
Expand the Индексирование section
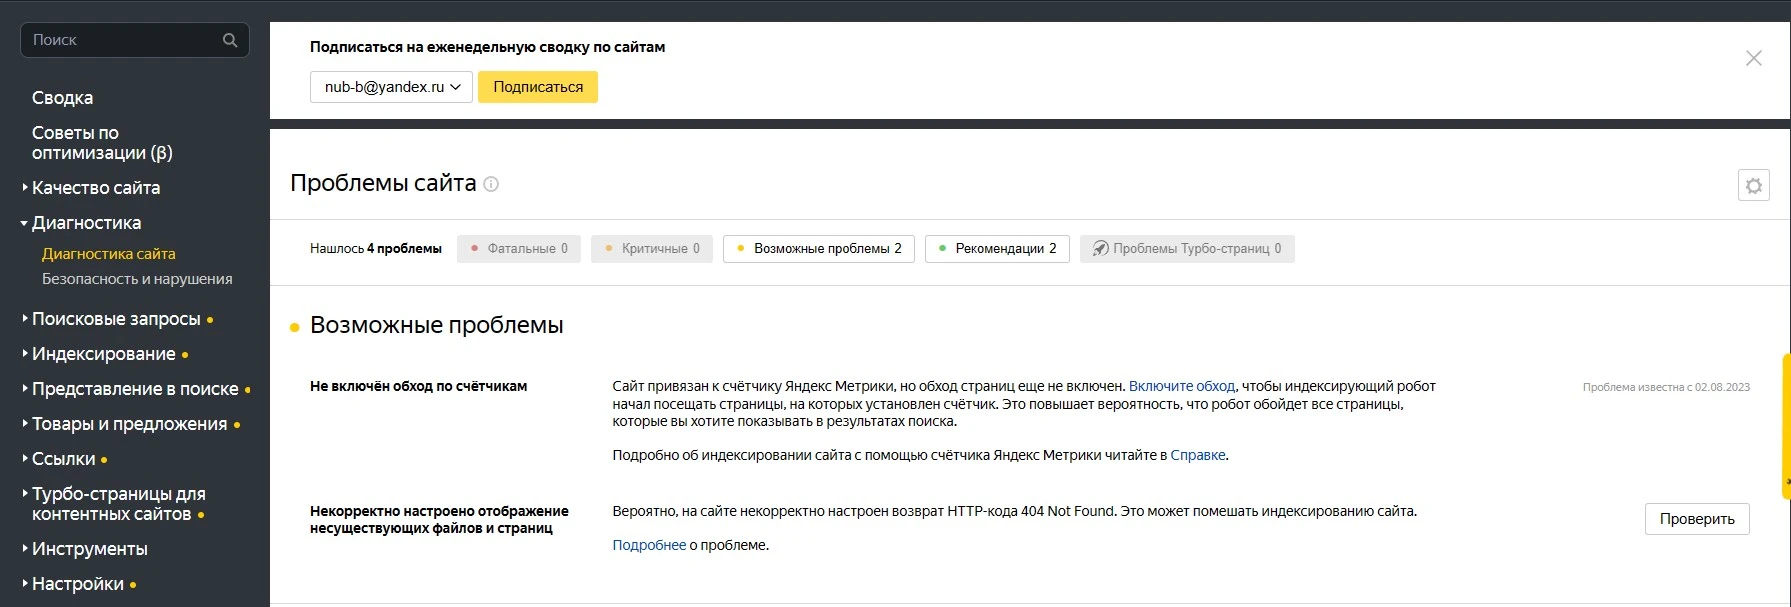104,354
